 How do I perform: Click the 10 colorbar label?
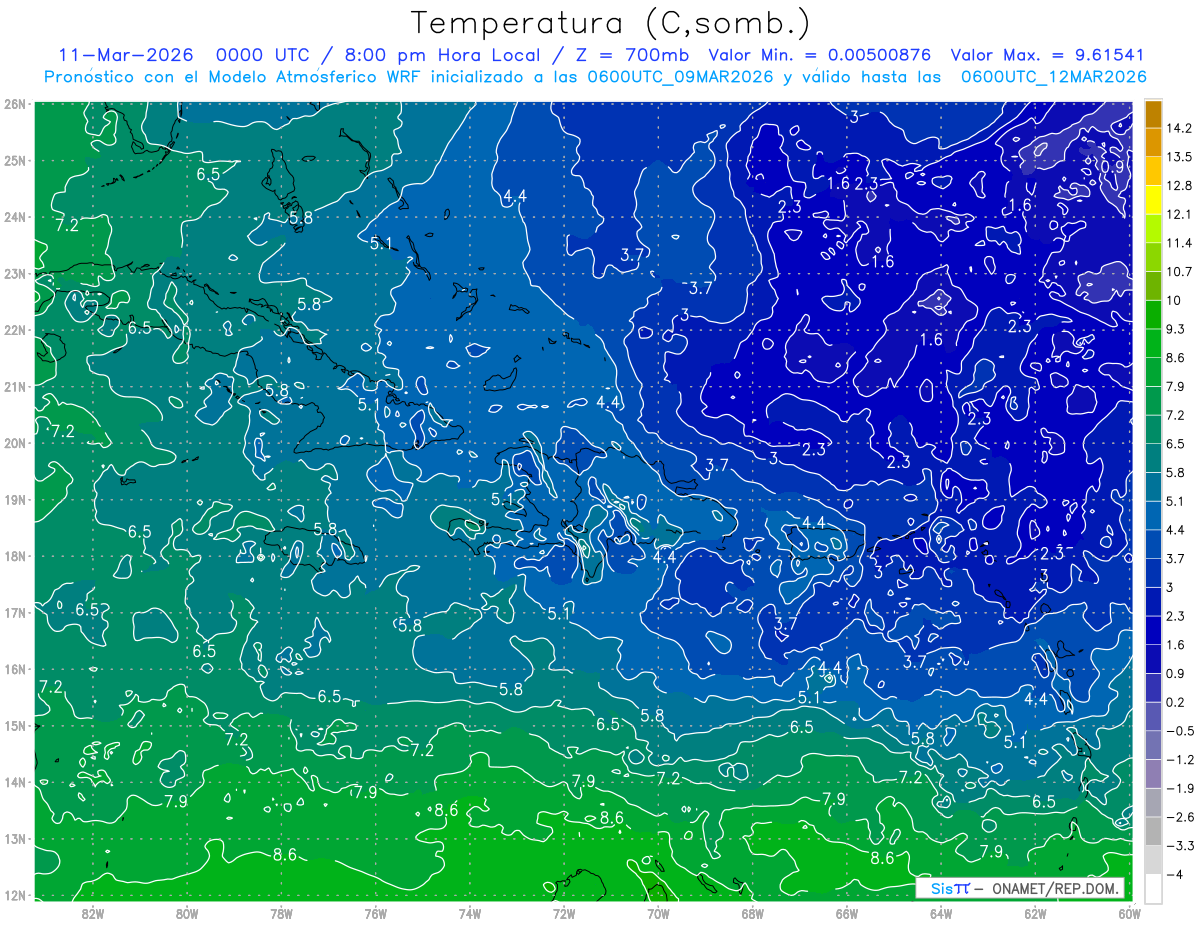(1175, 300)
